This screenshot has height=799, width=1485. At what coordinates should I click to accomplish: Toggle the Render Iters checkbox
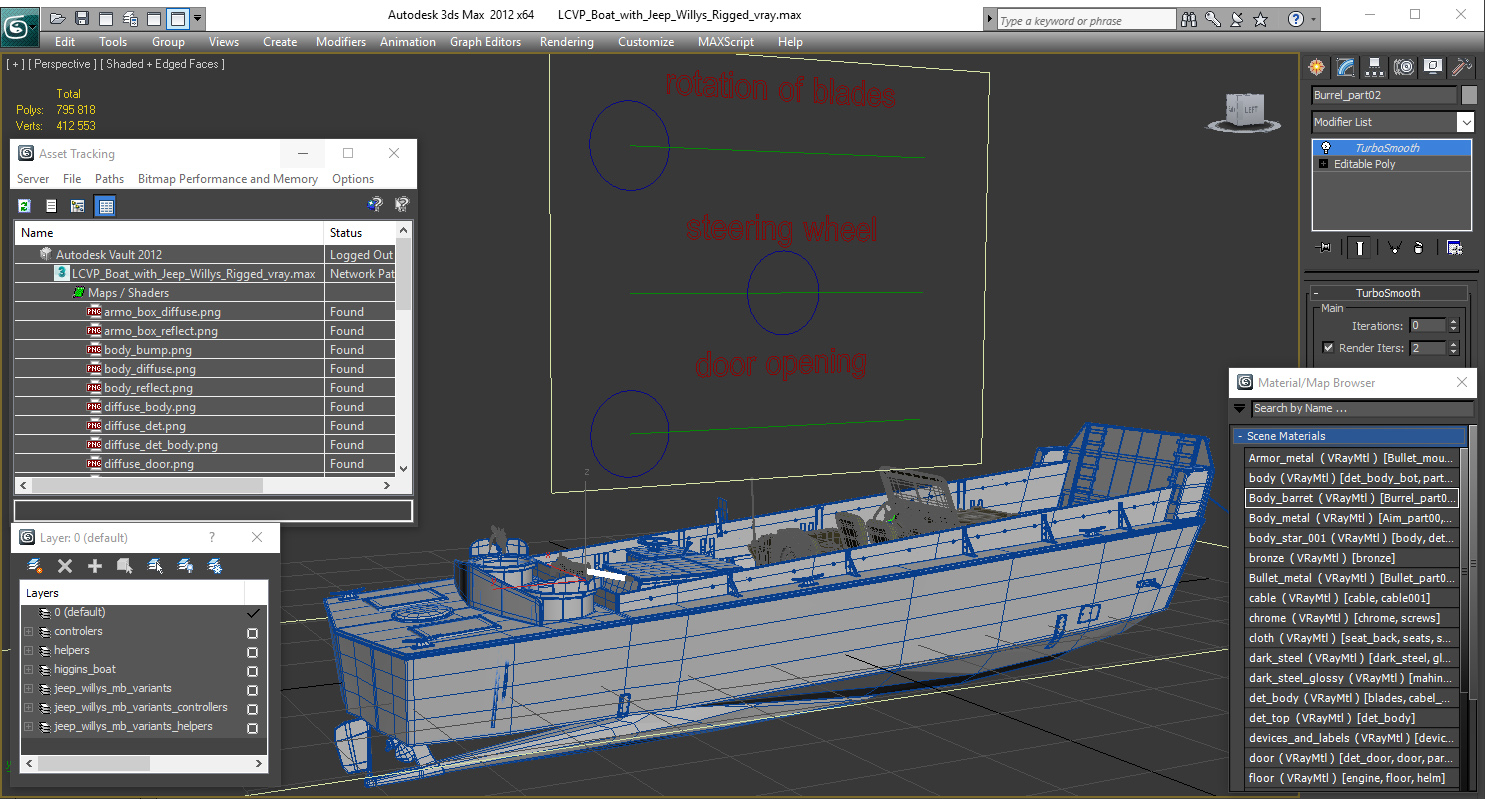coord(1328,348)
